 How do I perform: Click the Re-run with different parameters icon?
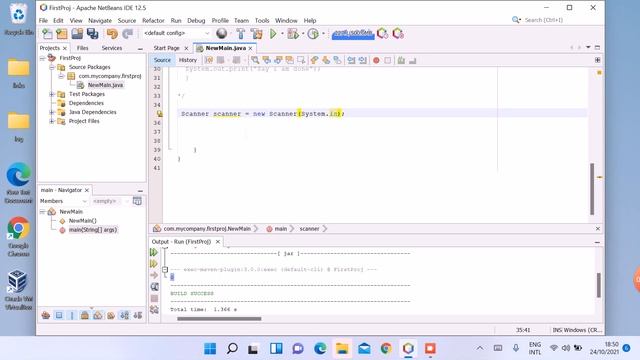[x=154, y=264]
